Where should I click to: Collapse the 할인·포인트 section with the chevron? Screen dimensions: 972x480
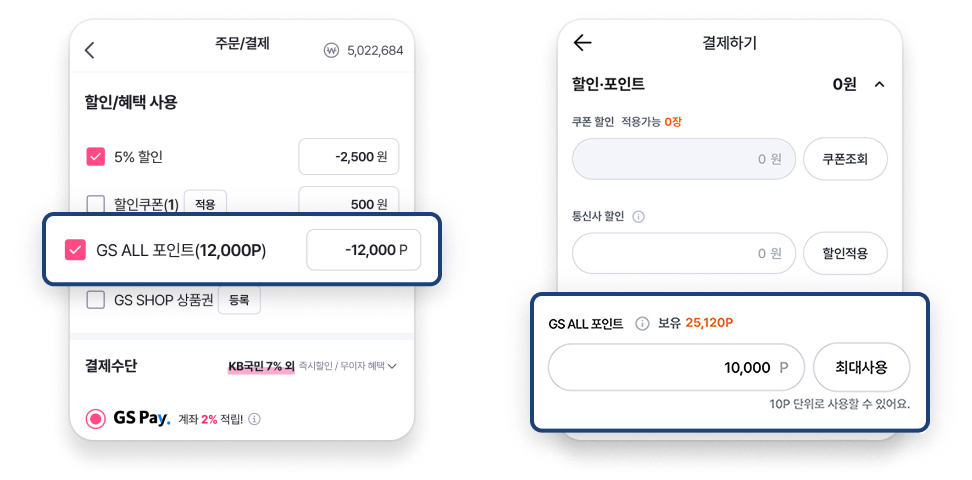coord(879,84)
